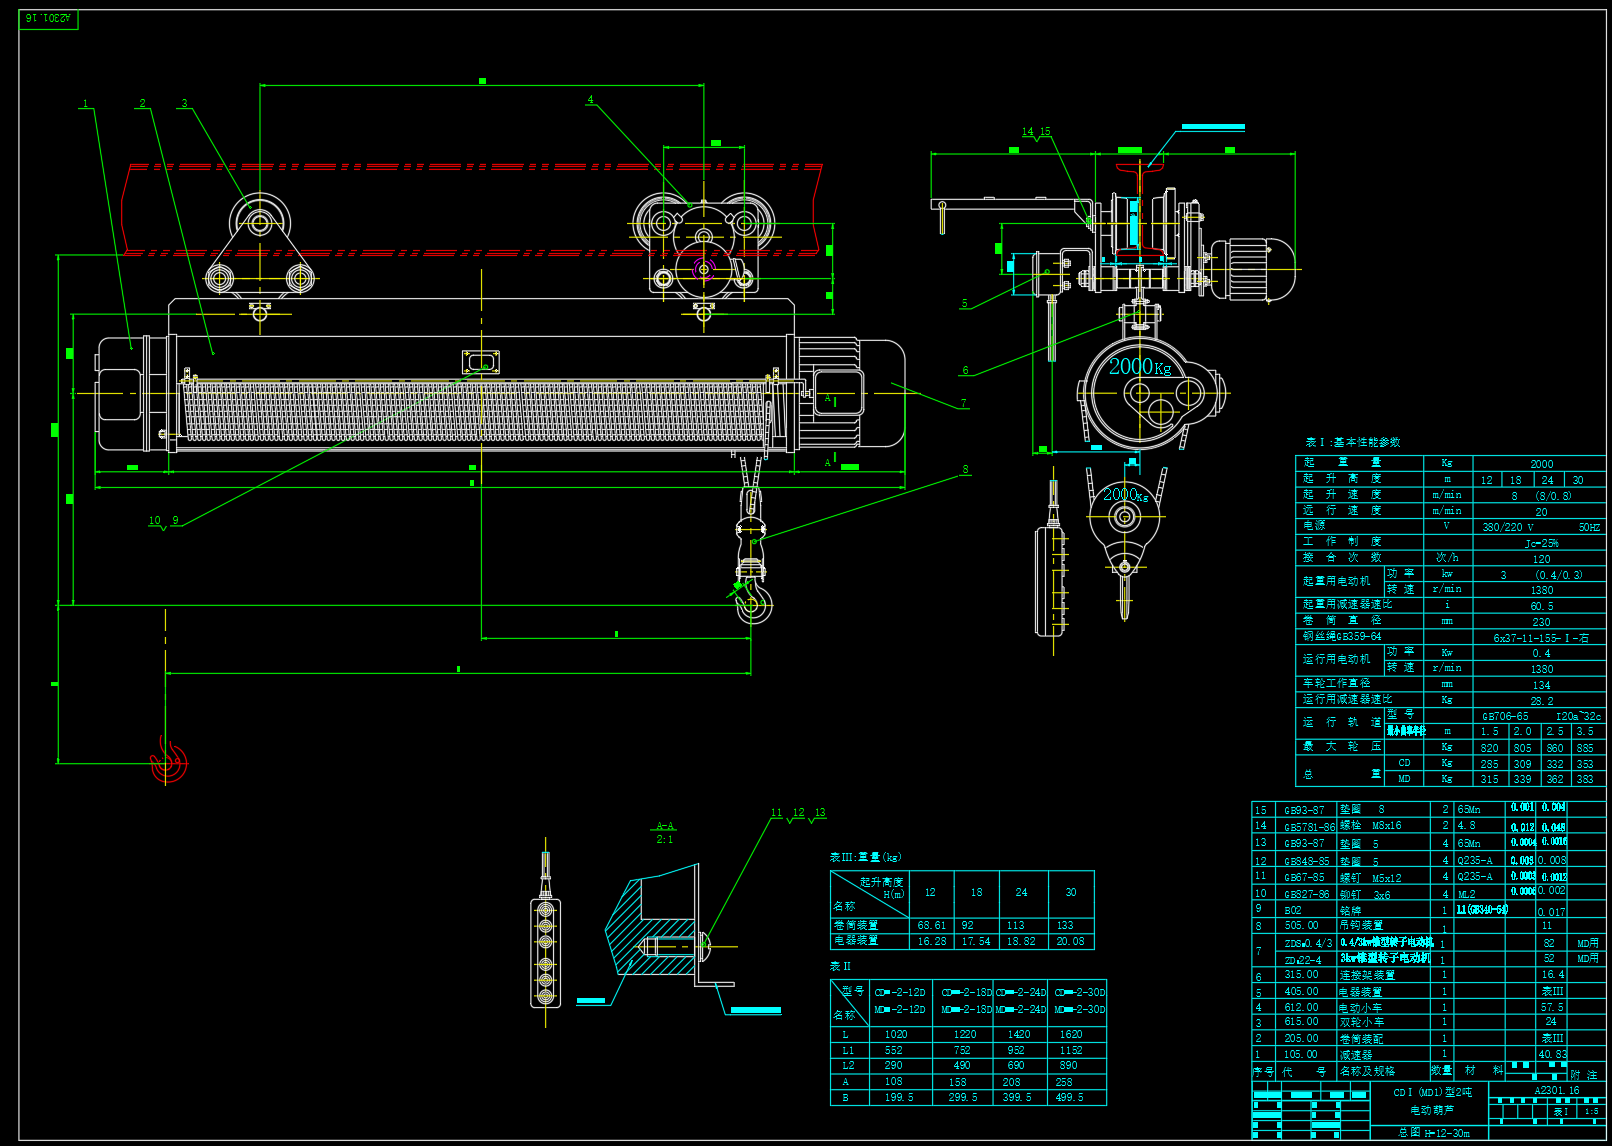Click the 电动葫芦 title block text
This screenshot has width=1612, height=1146.
point(1431,1110)
